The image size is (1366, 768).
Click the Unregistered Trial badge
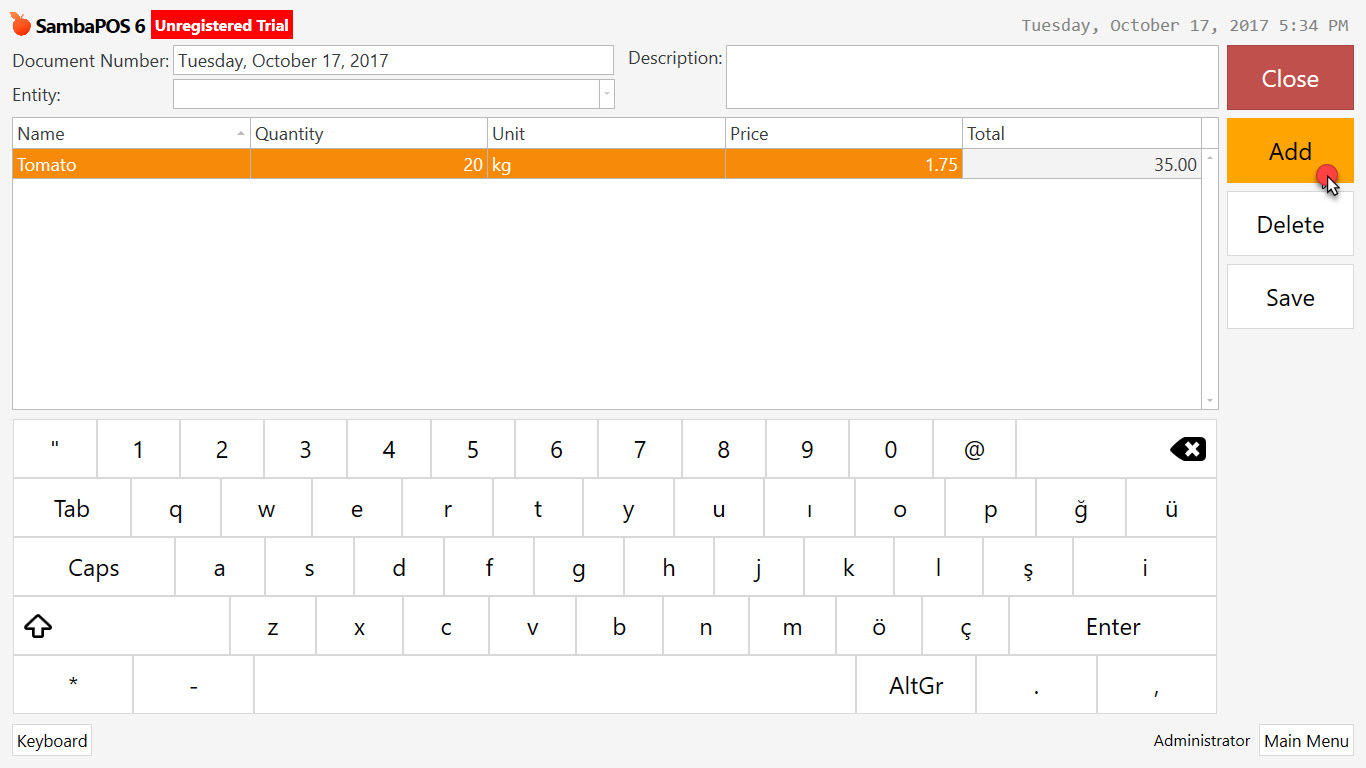click(221, 25)
